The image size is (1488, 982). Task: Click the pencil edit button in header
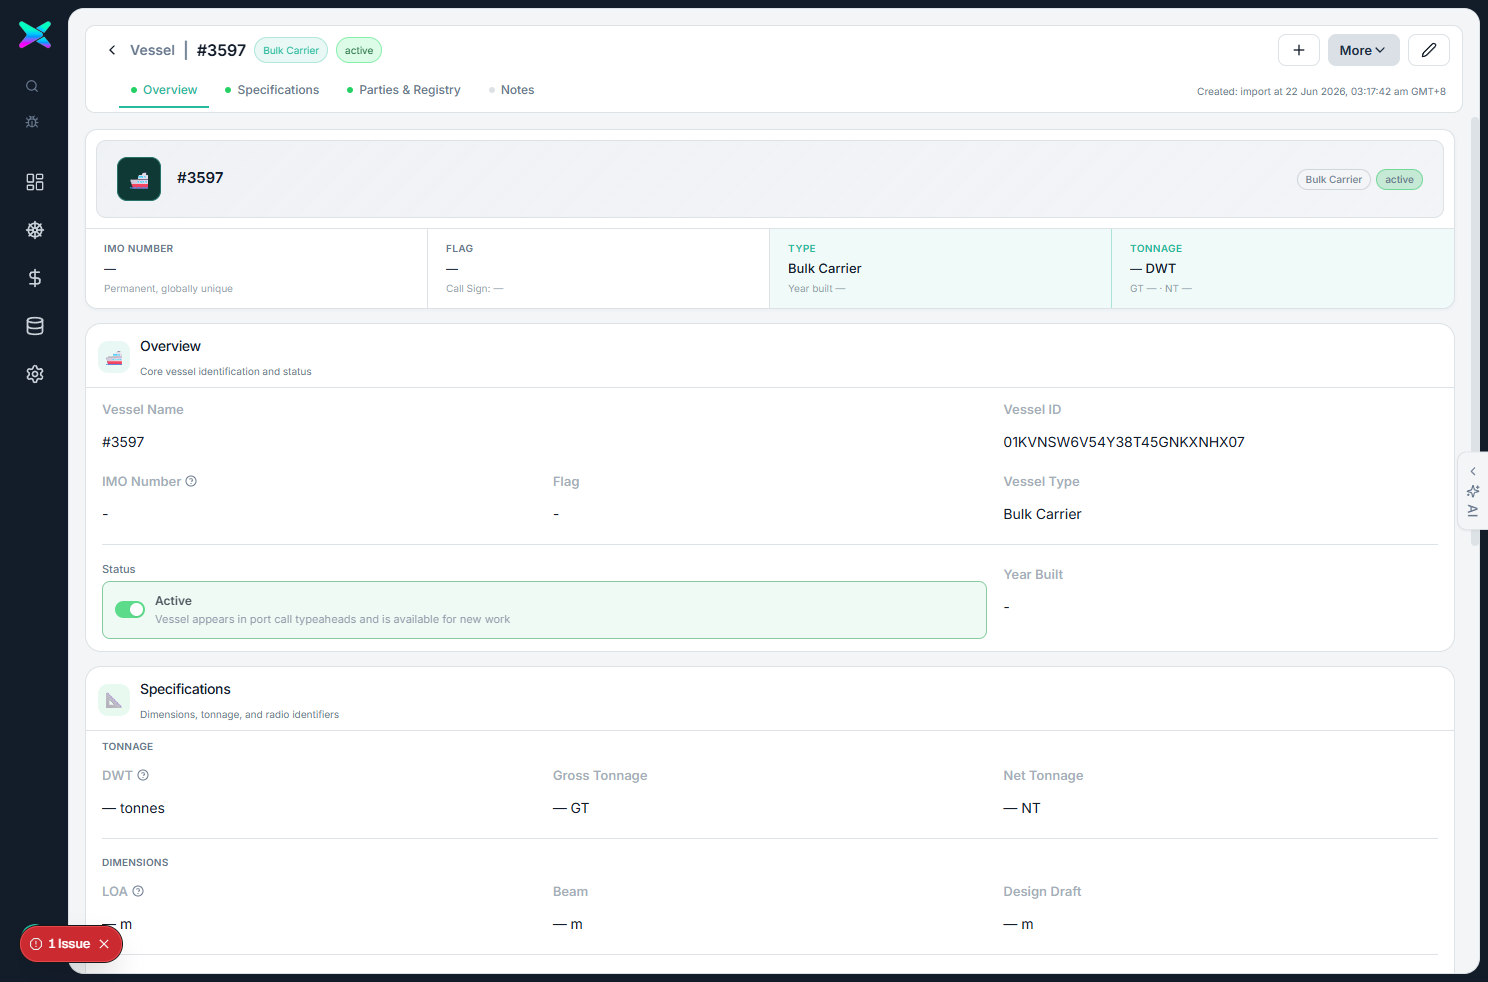[1429, 50]
